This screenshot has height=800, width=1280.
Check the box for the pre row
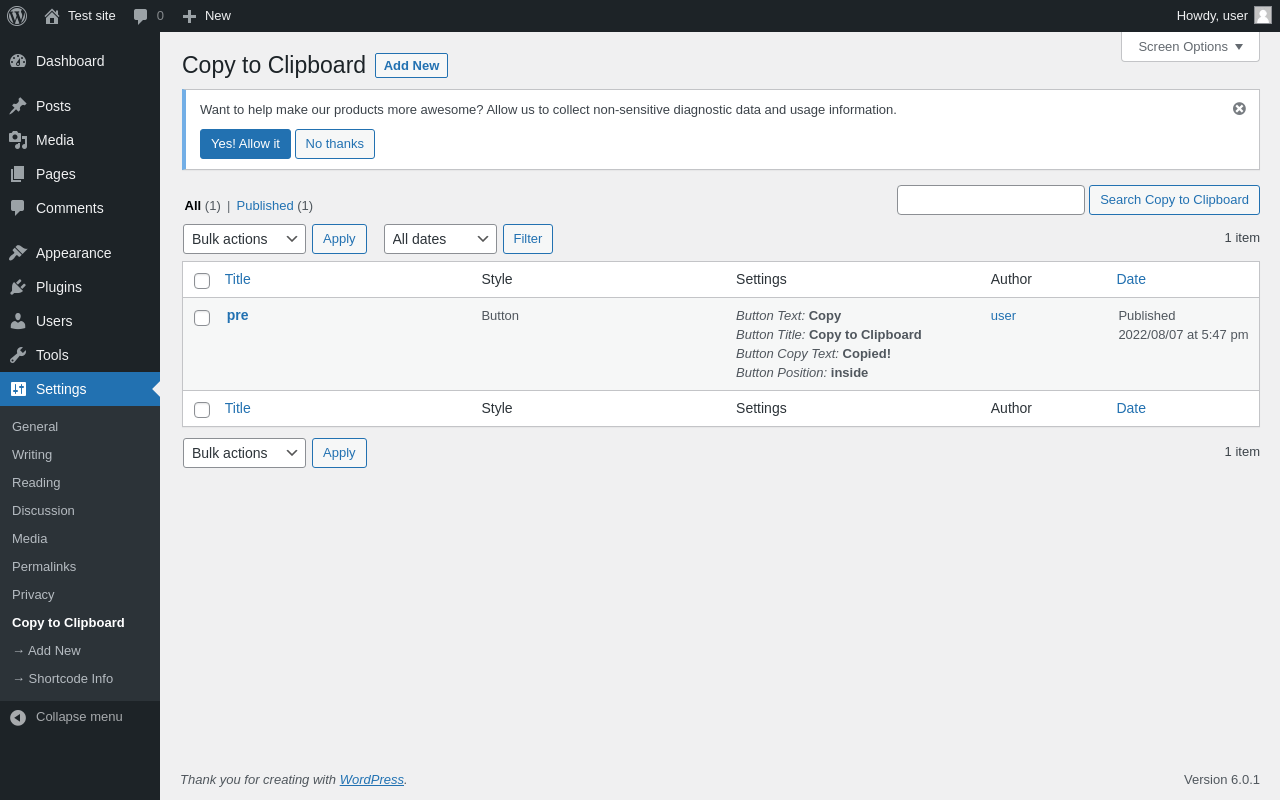coord(202,318)
